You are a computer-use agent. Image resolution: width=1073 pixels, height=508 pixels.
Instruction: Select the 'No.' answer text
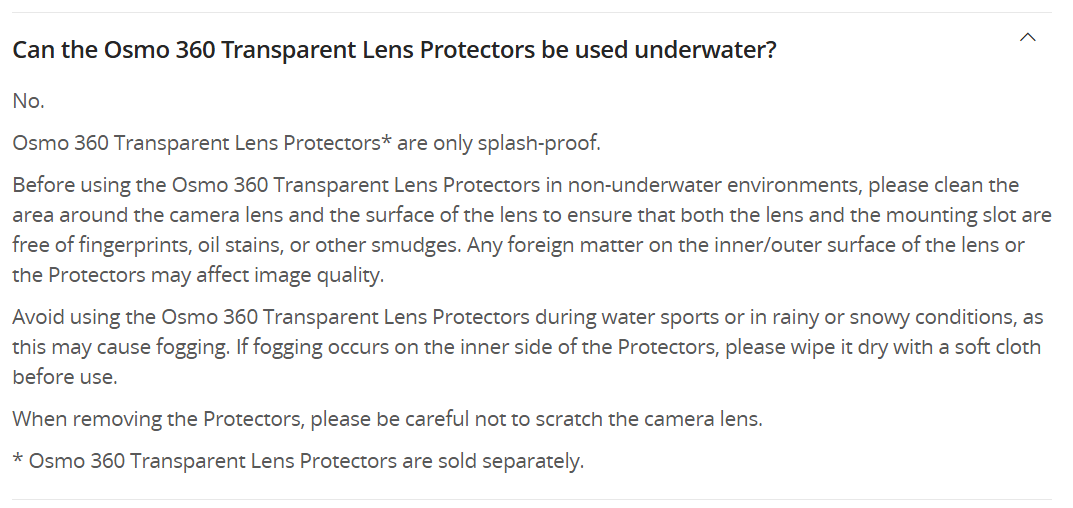[x=28, y=101]
